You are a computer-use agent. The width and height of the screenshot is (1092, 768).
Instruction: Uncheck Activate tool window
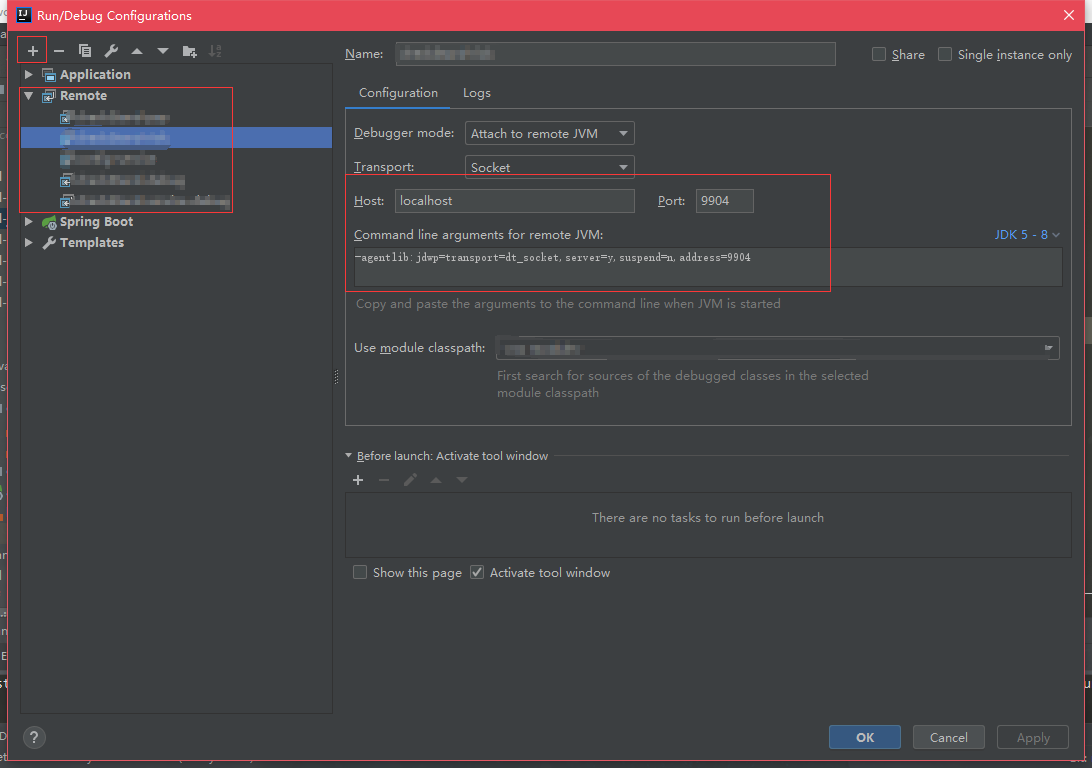coord(477,572)
